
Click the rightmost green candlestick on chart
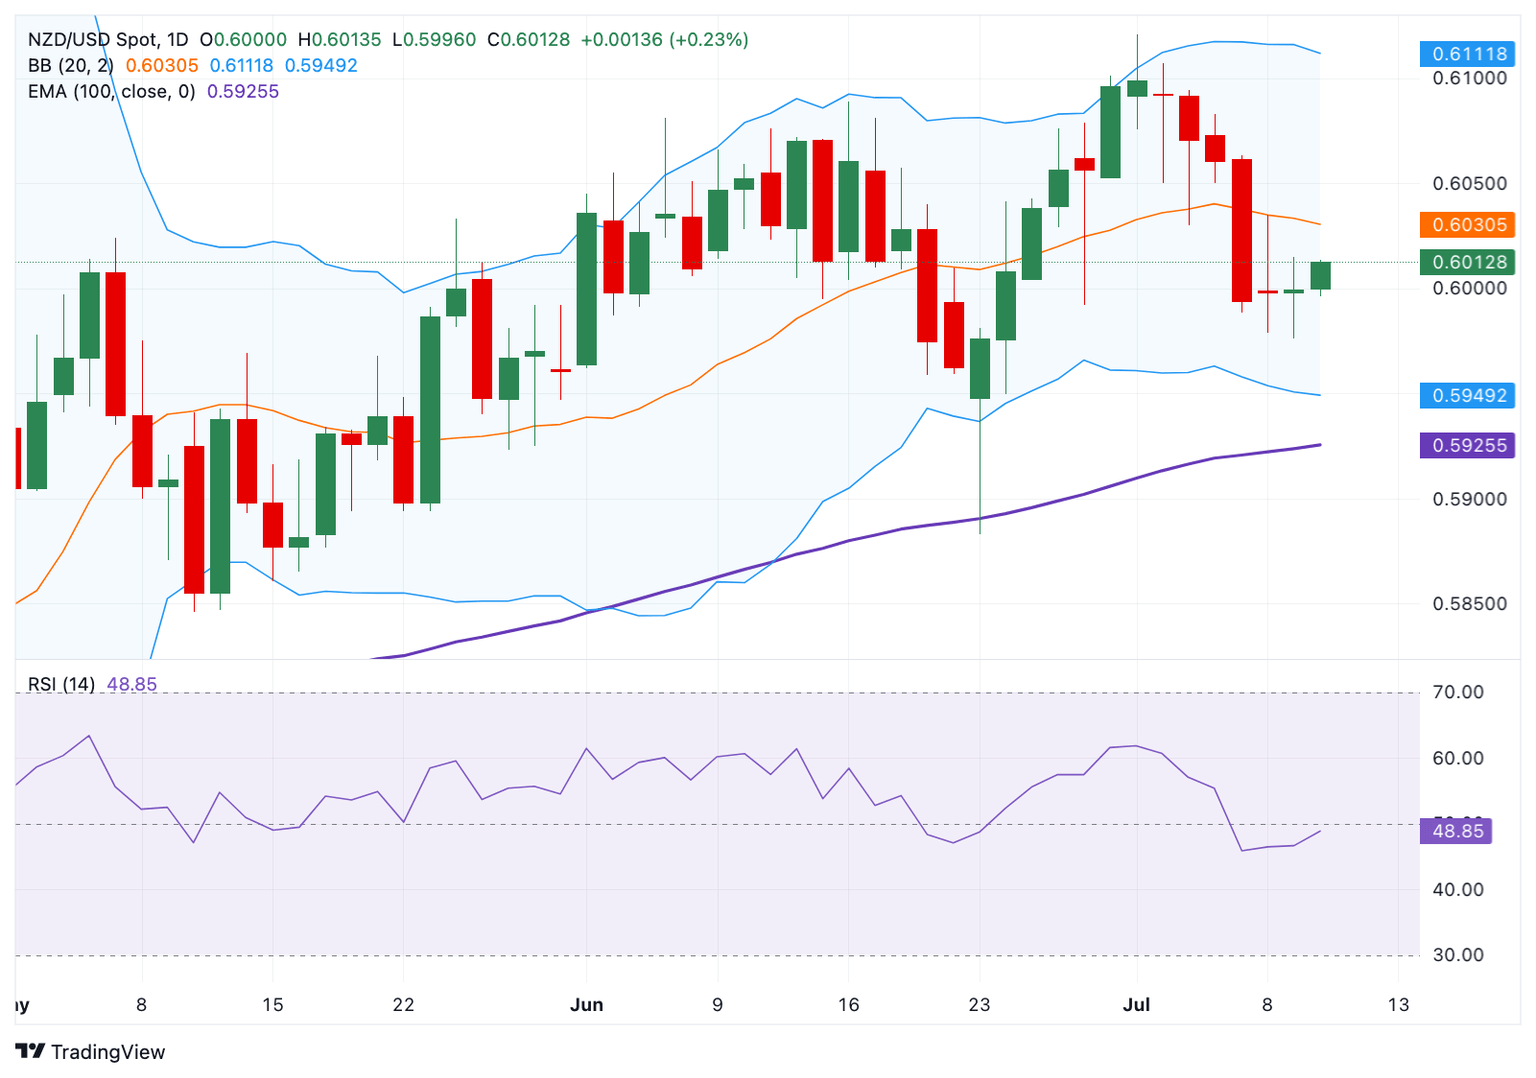[1320, 275]
